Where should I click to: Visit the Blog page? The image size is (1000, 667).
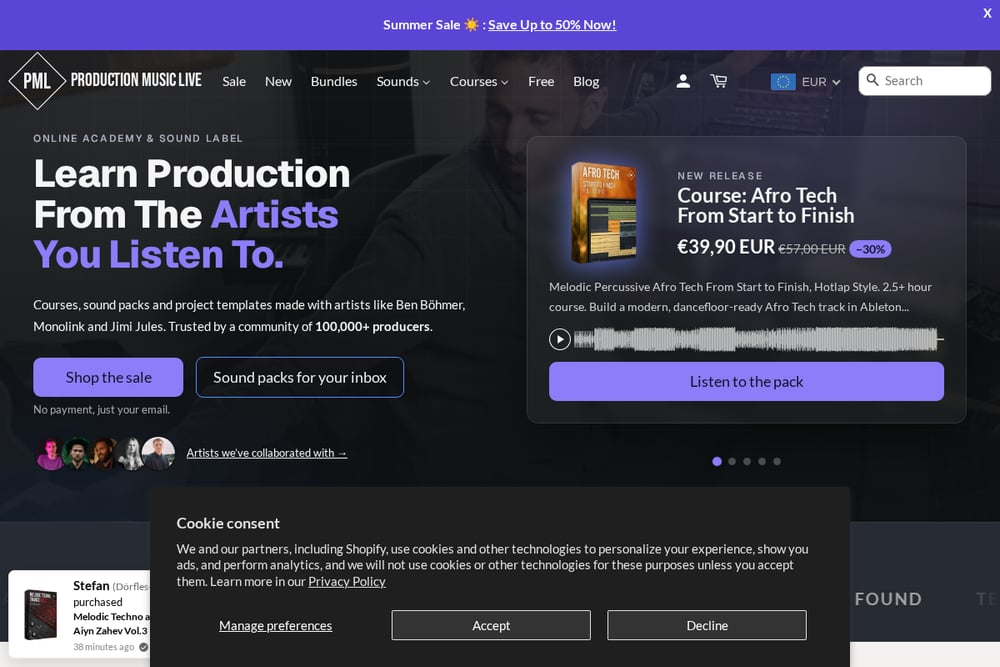(586, 82)
